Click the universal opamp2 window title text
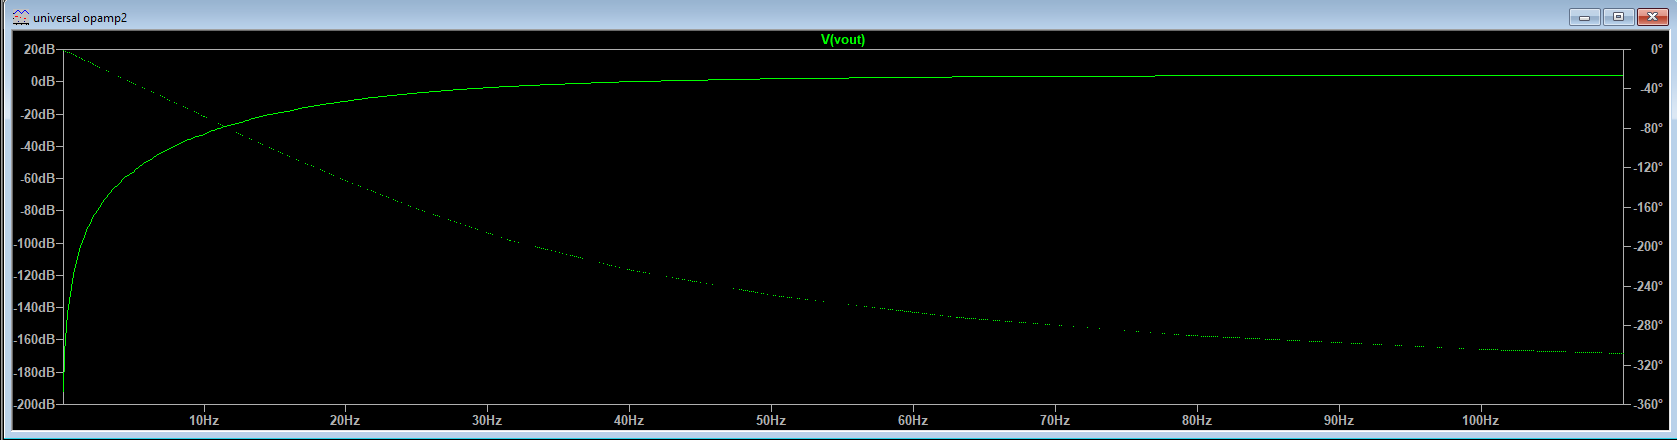The image size is (1677, 440). [x=80, y=18]
